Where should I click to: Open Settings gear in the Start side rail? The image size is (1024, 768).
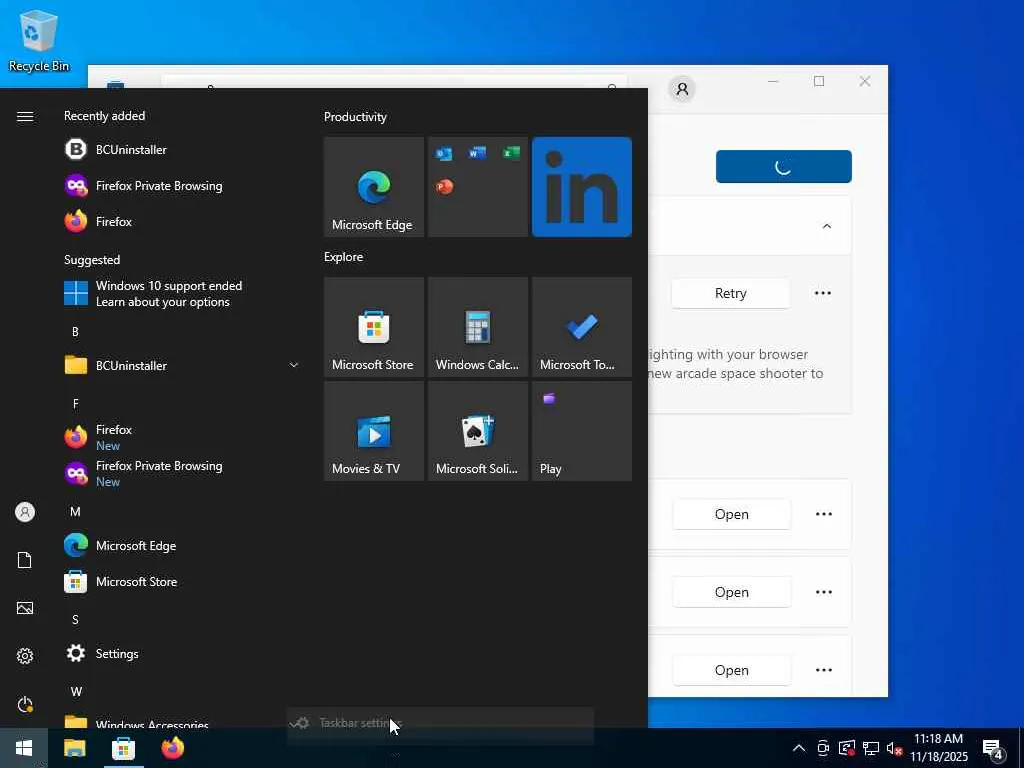[25, 656]
